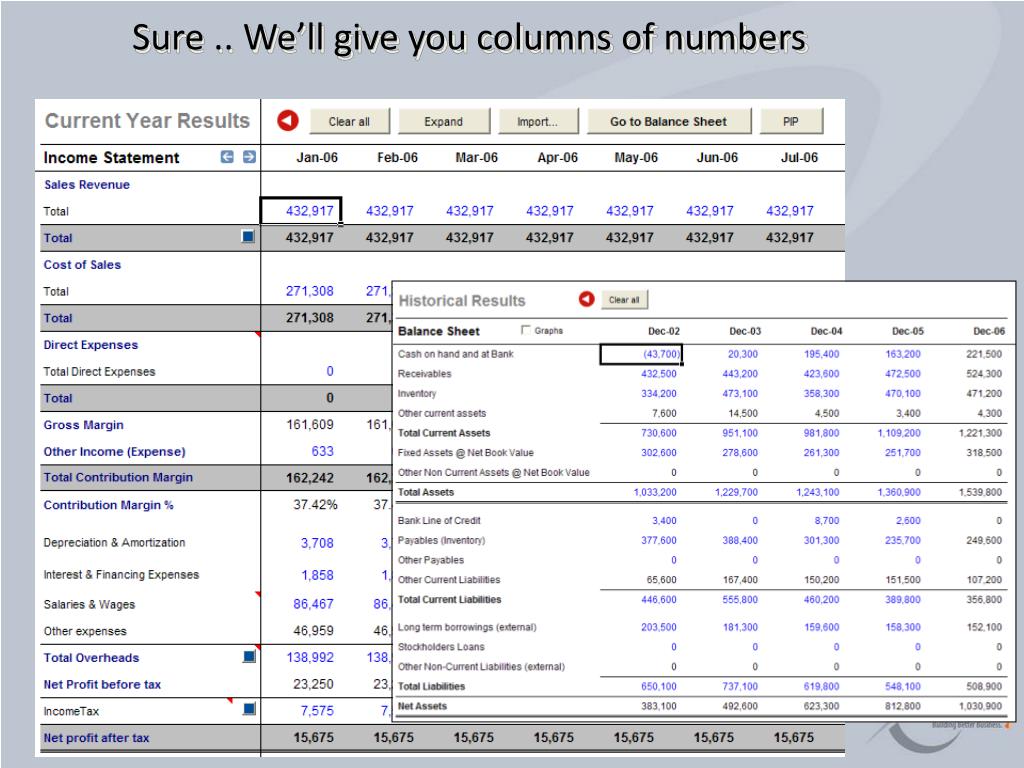Click the Salaries & Wages row label
Image resolution: width=1024 pixels, height=768 pixels.
pos(89,605)
